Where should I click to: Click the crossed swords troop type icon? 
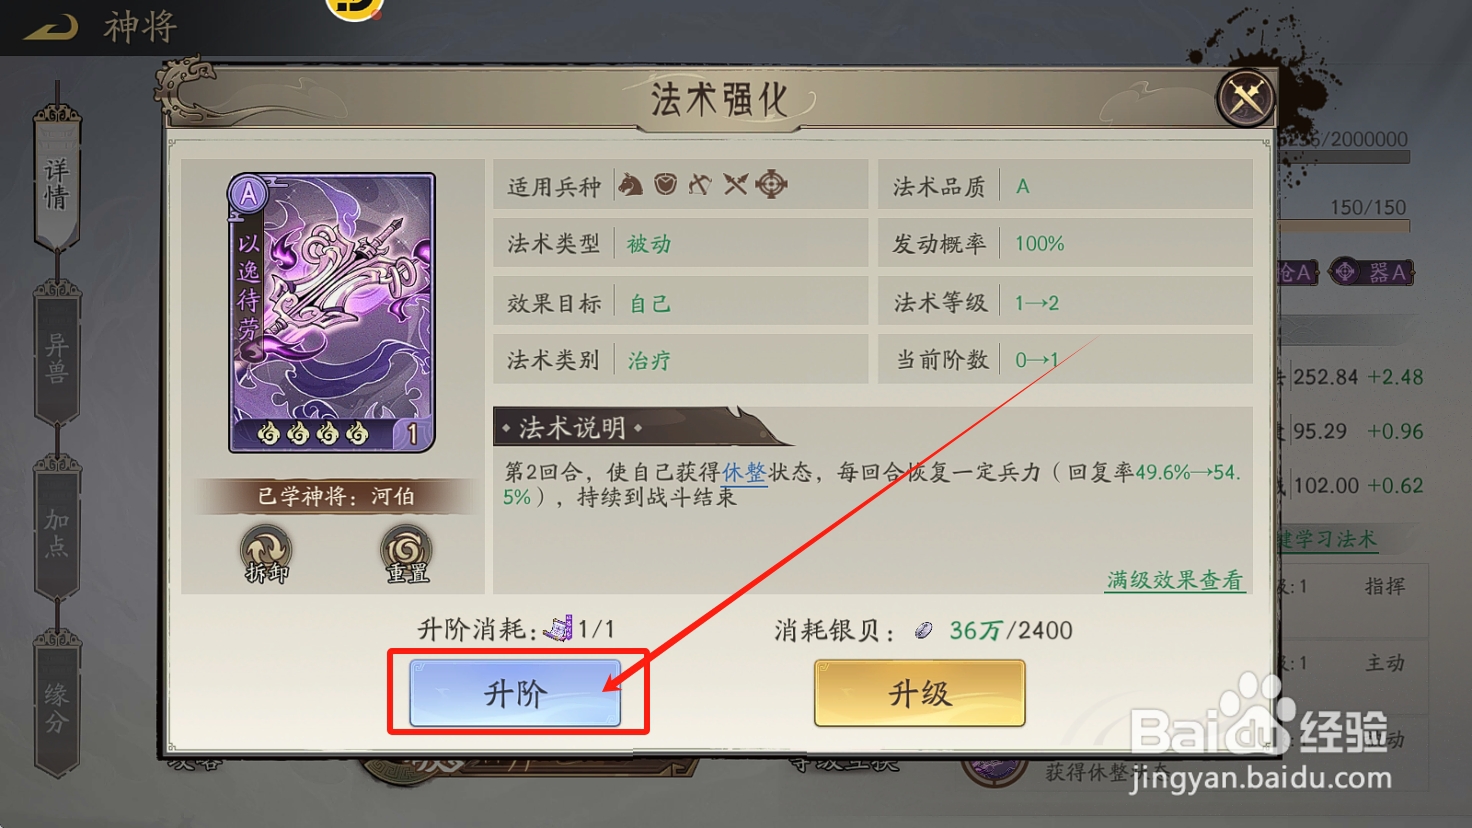tap(735, 184)
